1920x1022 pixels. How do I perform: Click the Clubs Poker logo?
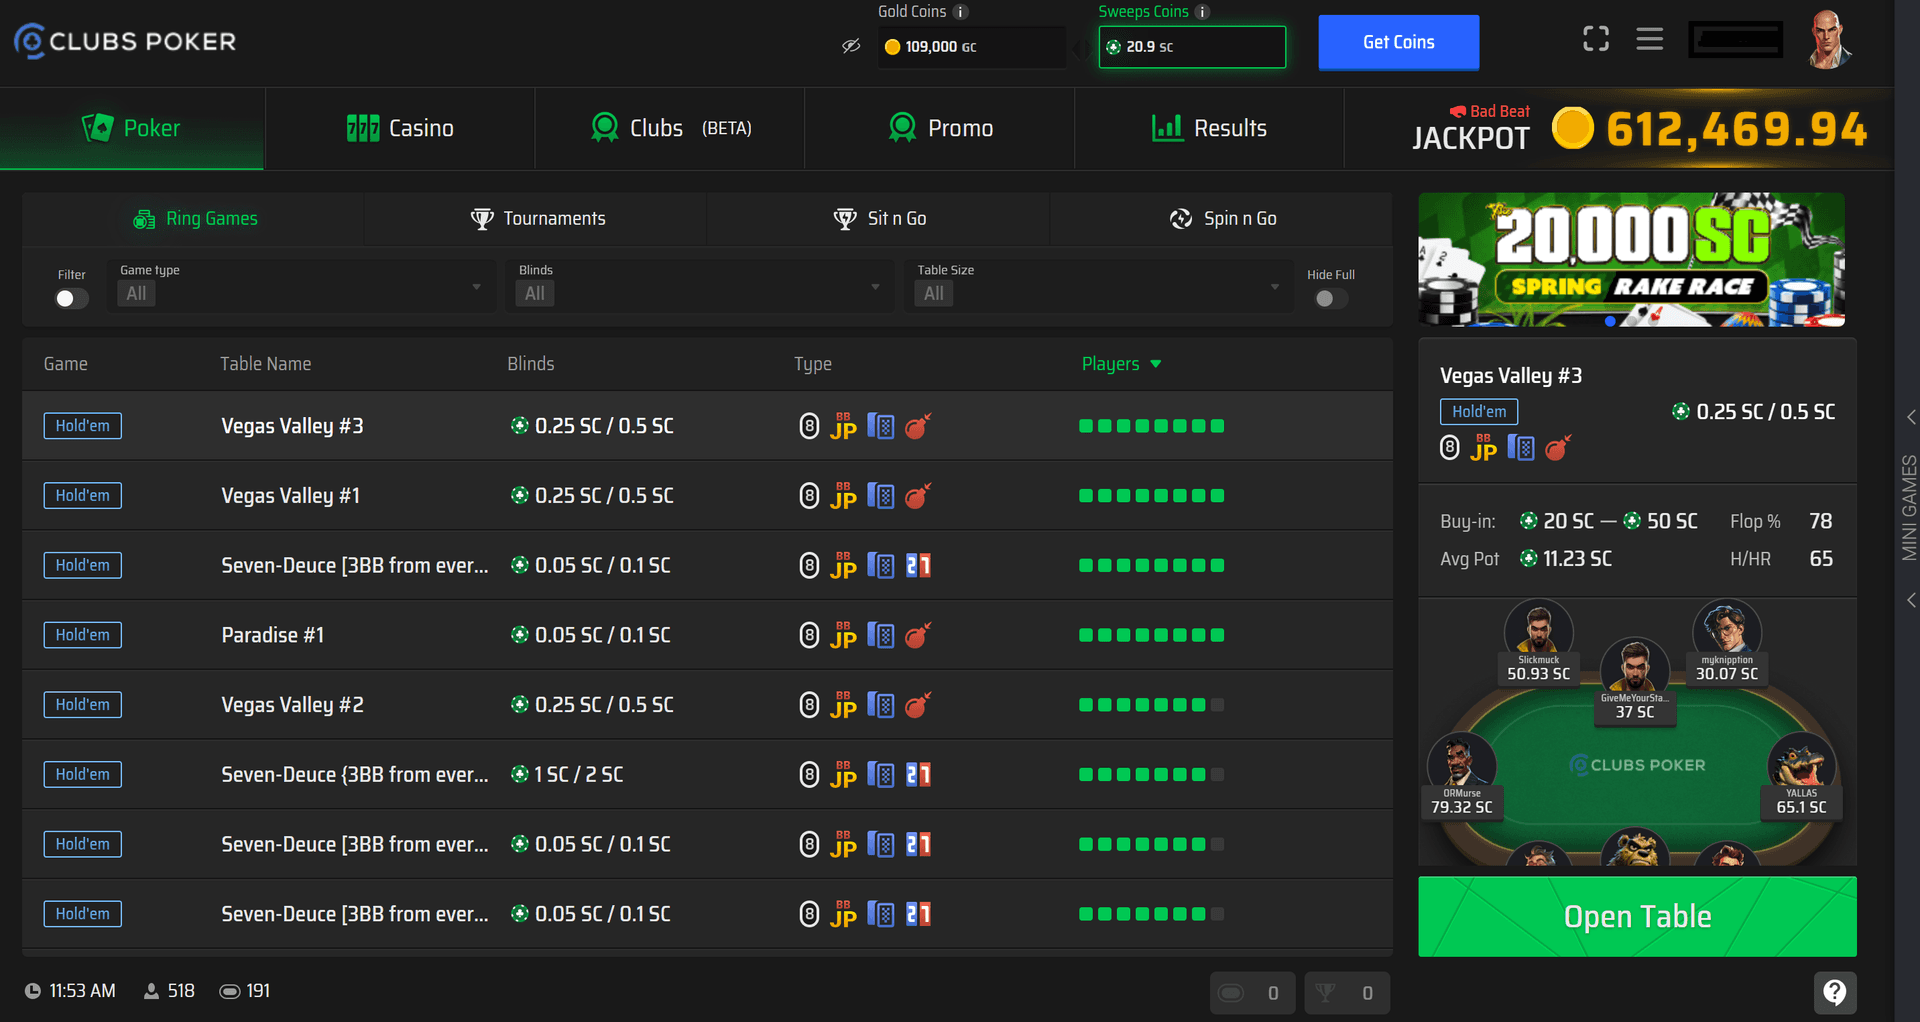point(125,41)
